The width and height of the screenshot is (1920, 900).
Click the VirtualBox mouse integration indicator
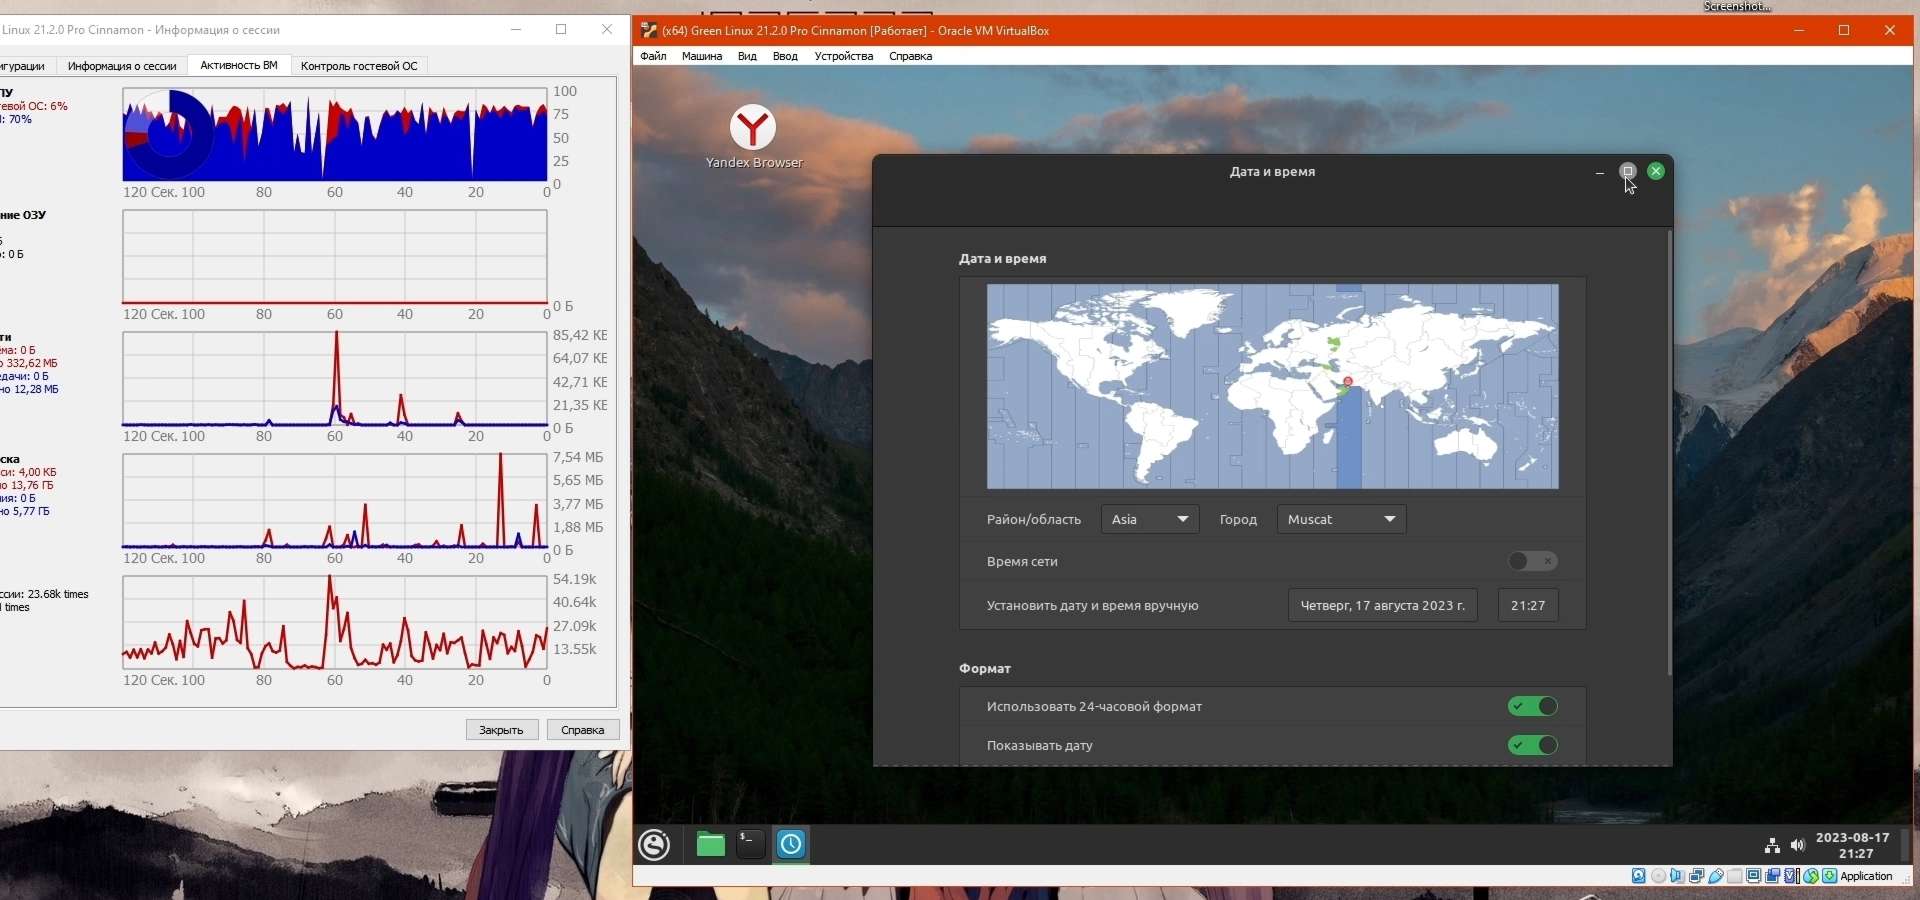(x=1811, y=876)
